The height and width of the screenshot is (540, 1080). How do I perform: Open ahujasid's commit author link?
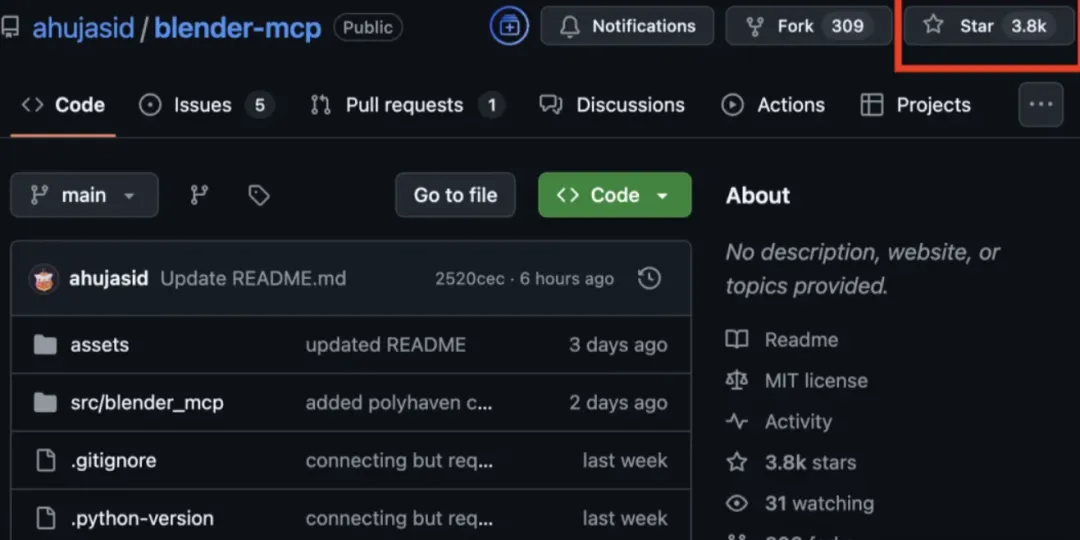tap(109, 279)
